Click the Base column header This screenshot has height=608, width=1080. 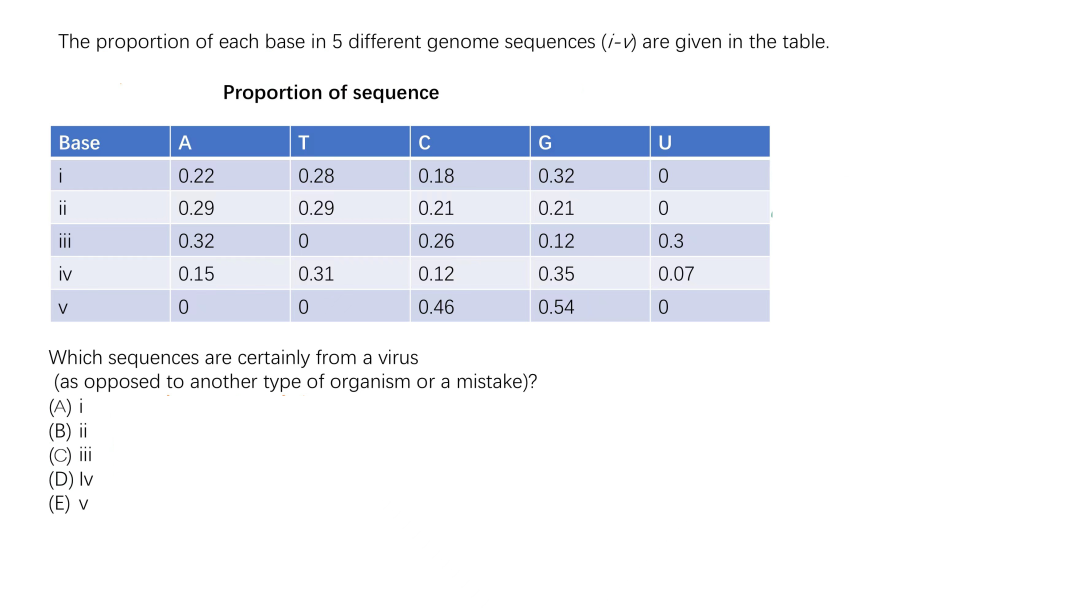110,142
